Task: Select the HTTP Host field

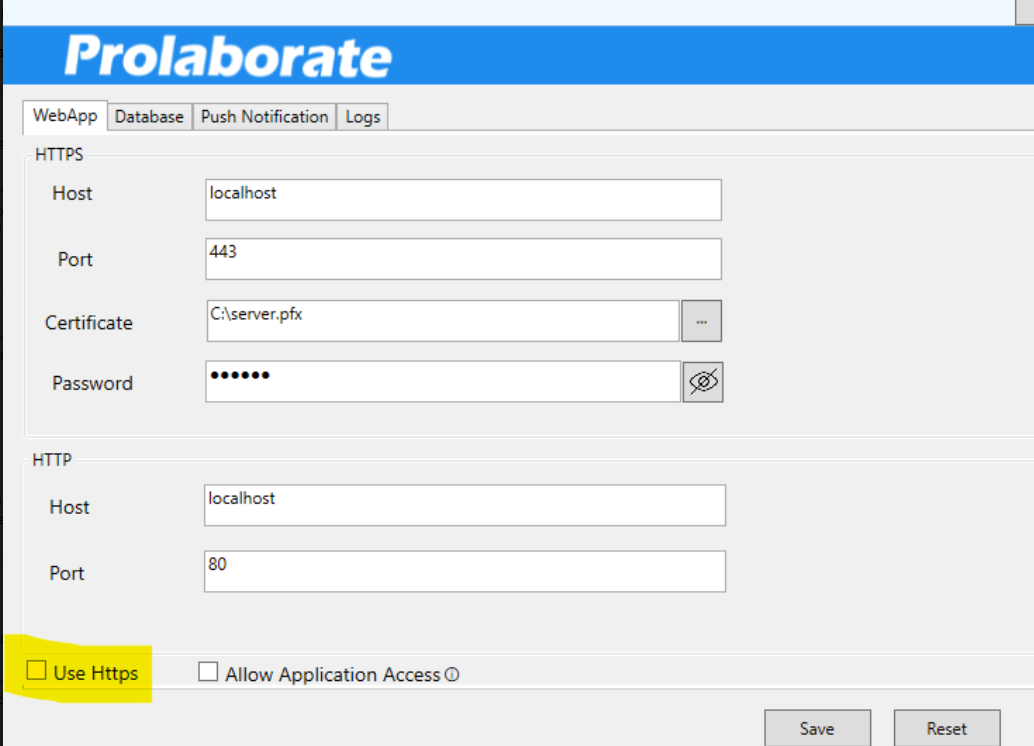Action: [465, 505]
